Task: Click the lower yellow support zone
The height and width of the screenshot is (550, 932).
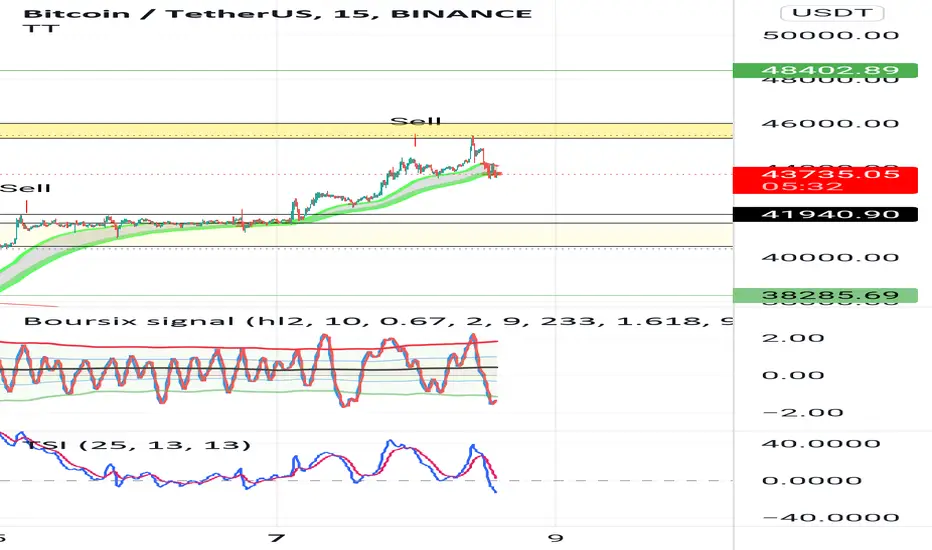Action: tap(366, 235)
